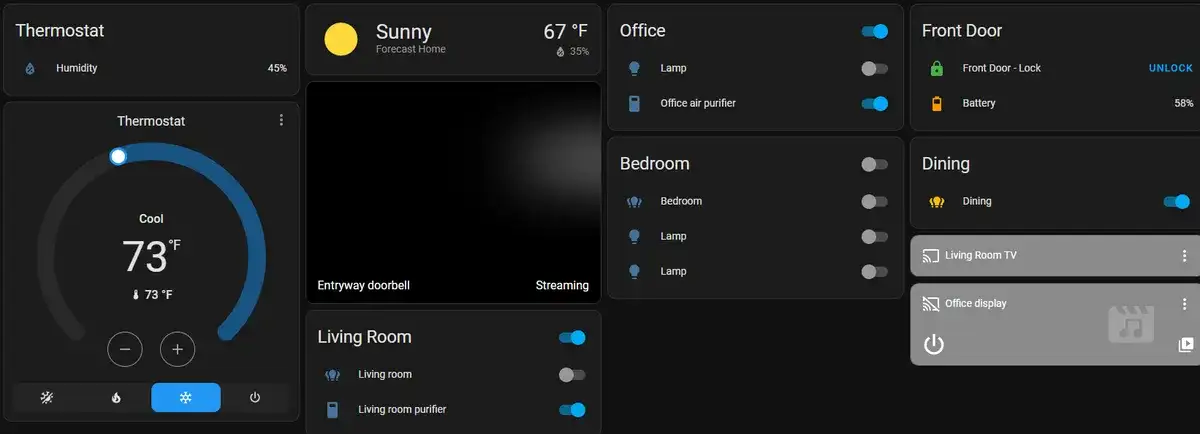Toggle the Office header switch
1200x434 pixels.
pyautogui.click(x=874, y=31)
